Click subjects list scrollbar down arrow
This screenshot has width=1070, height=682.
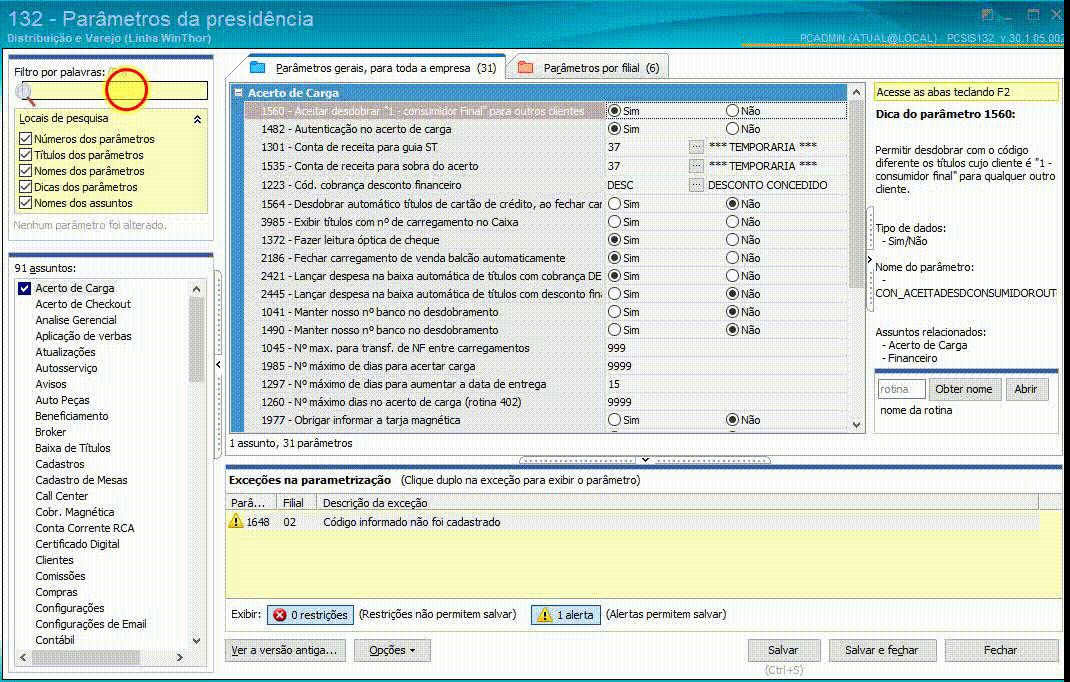(197, 640)
